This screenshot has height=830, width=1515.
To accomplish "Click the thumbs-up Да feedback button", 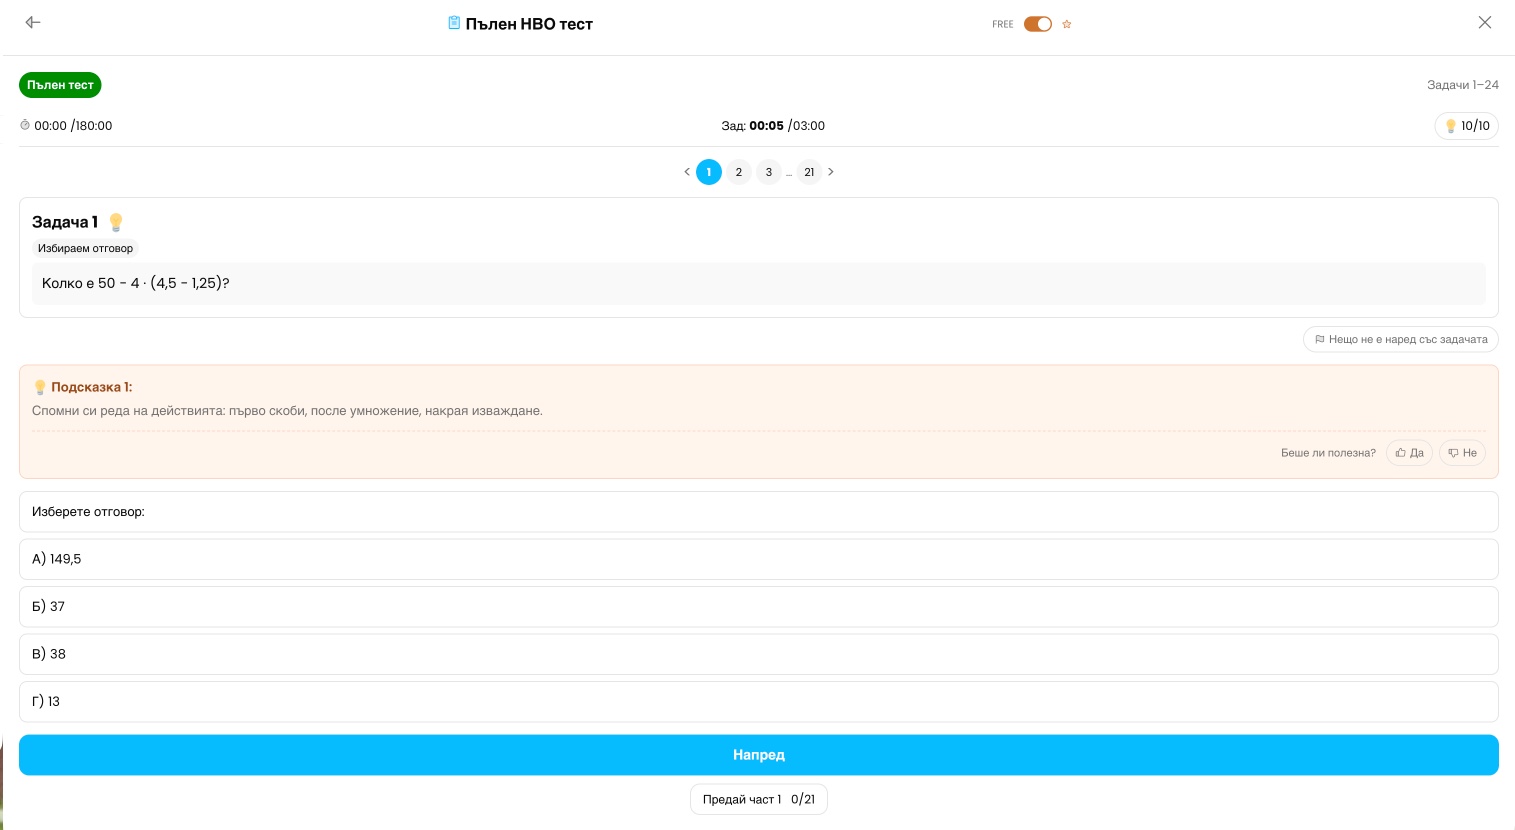I will click(1409, 453).
